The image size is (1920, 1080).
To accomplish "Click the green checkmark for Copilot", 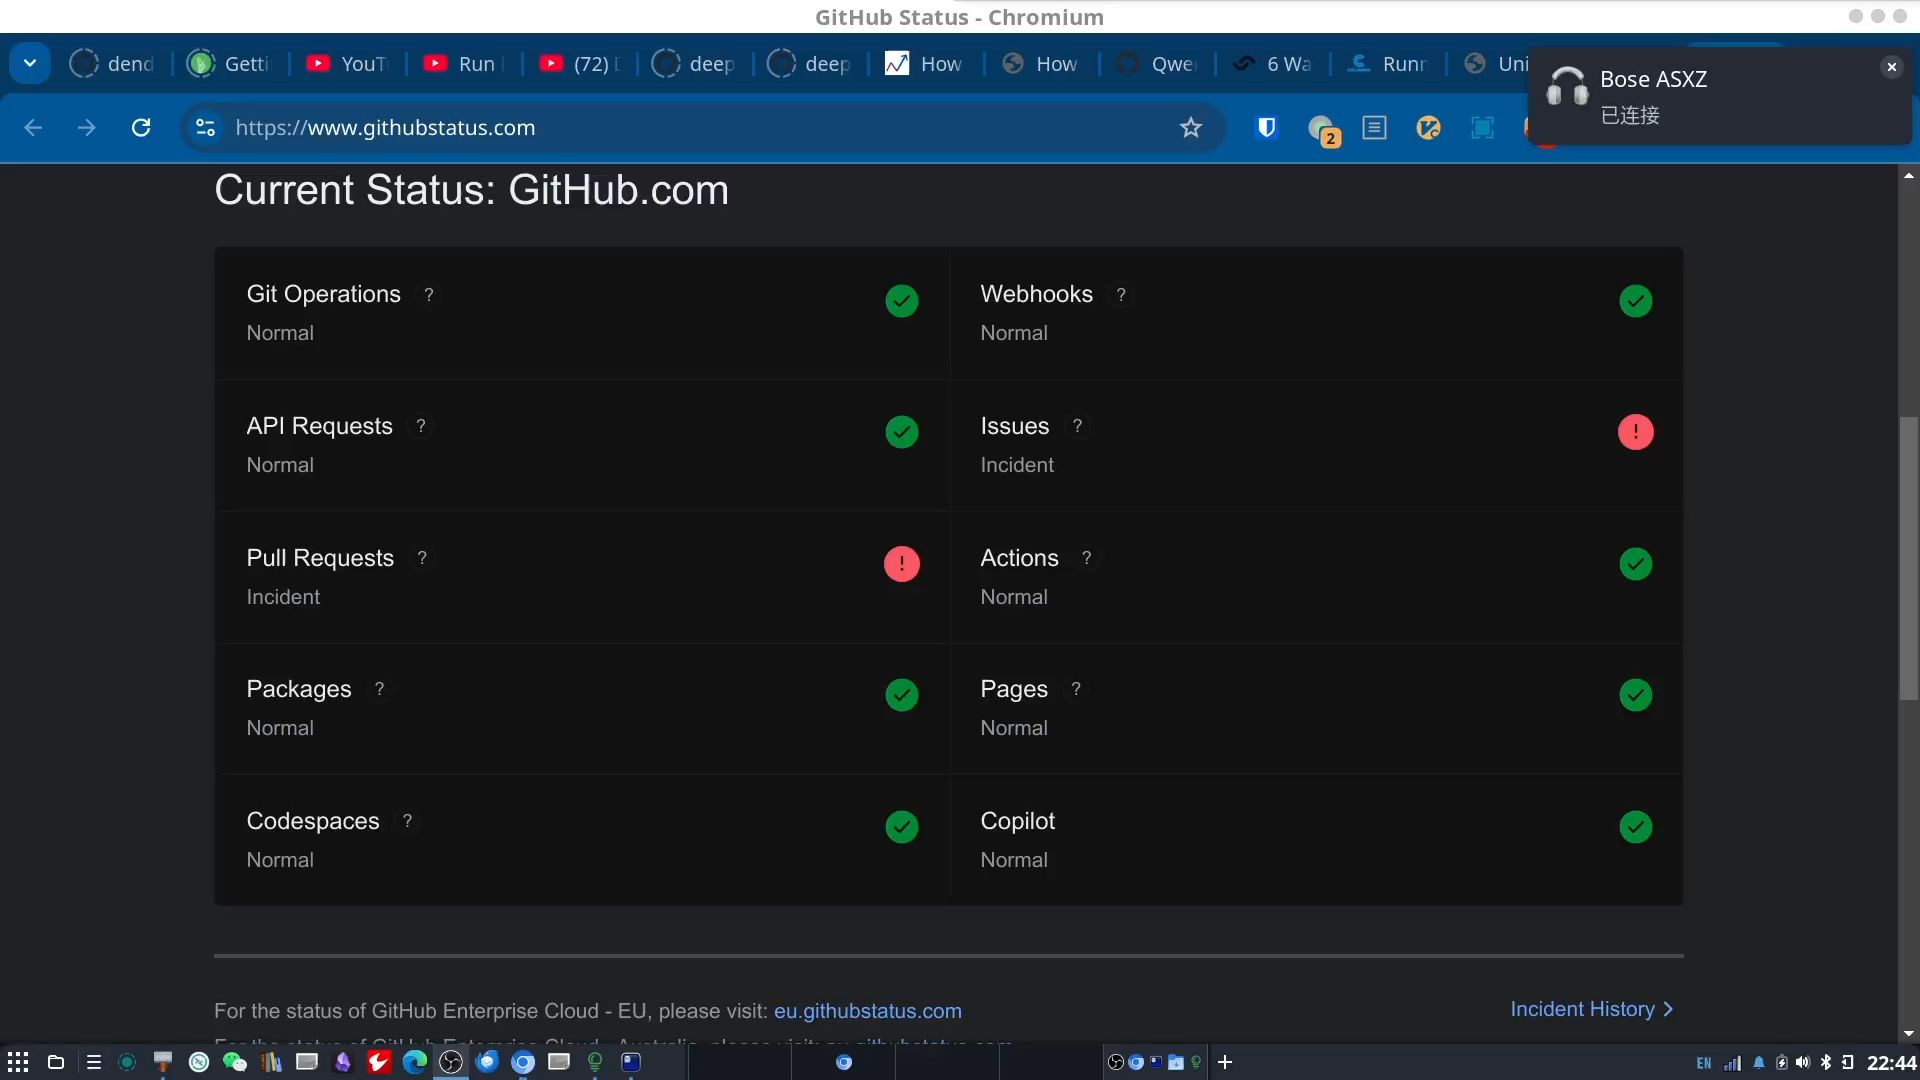I will tap(1635, 827).
